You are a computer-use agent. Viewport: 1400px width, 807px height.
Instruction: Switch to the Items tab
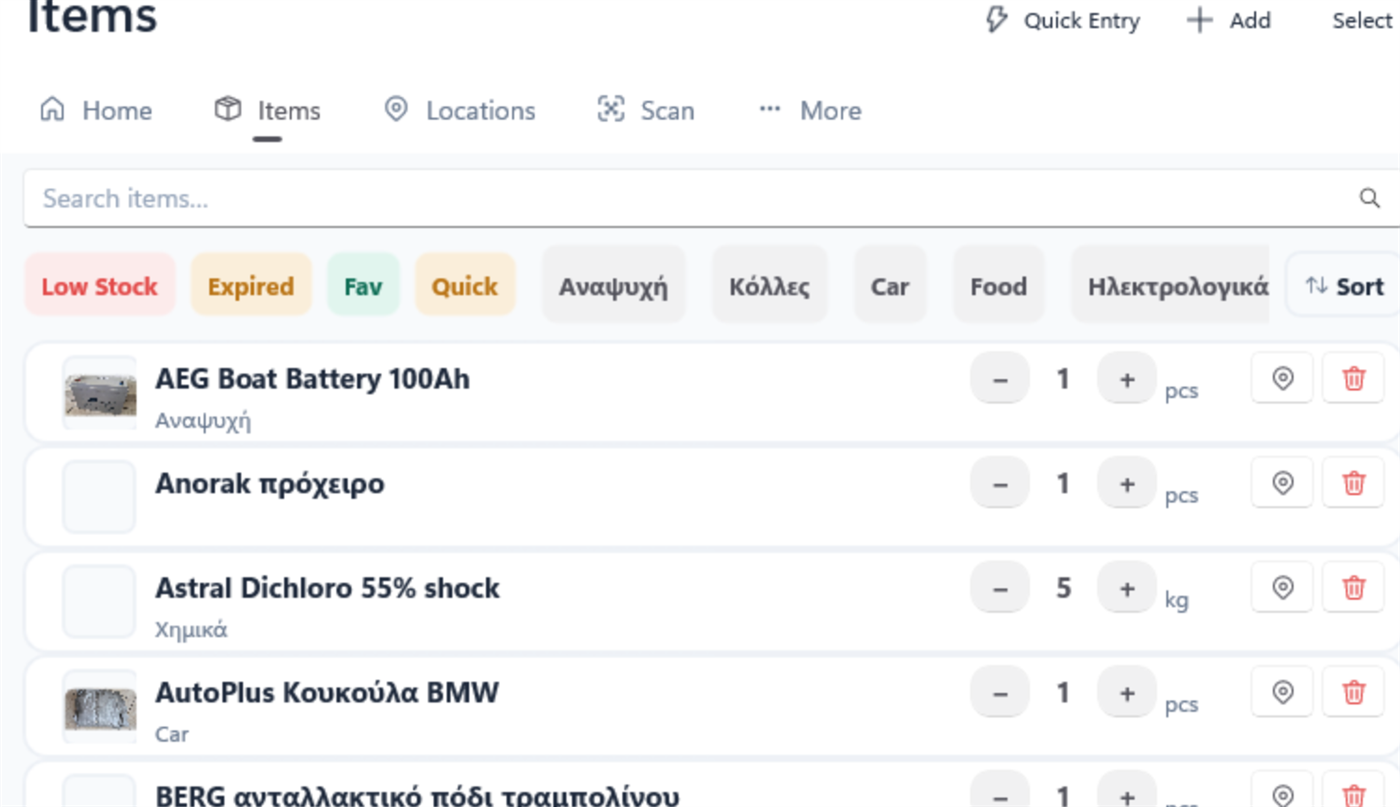[268, 110]
